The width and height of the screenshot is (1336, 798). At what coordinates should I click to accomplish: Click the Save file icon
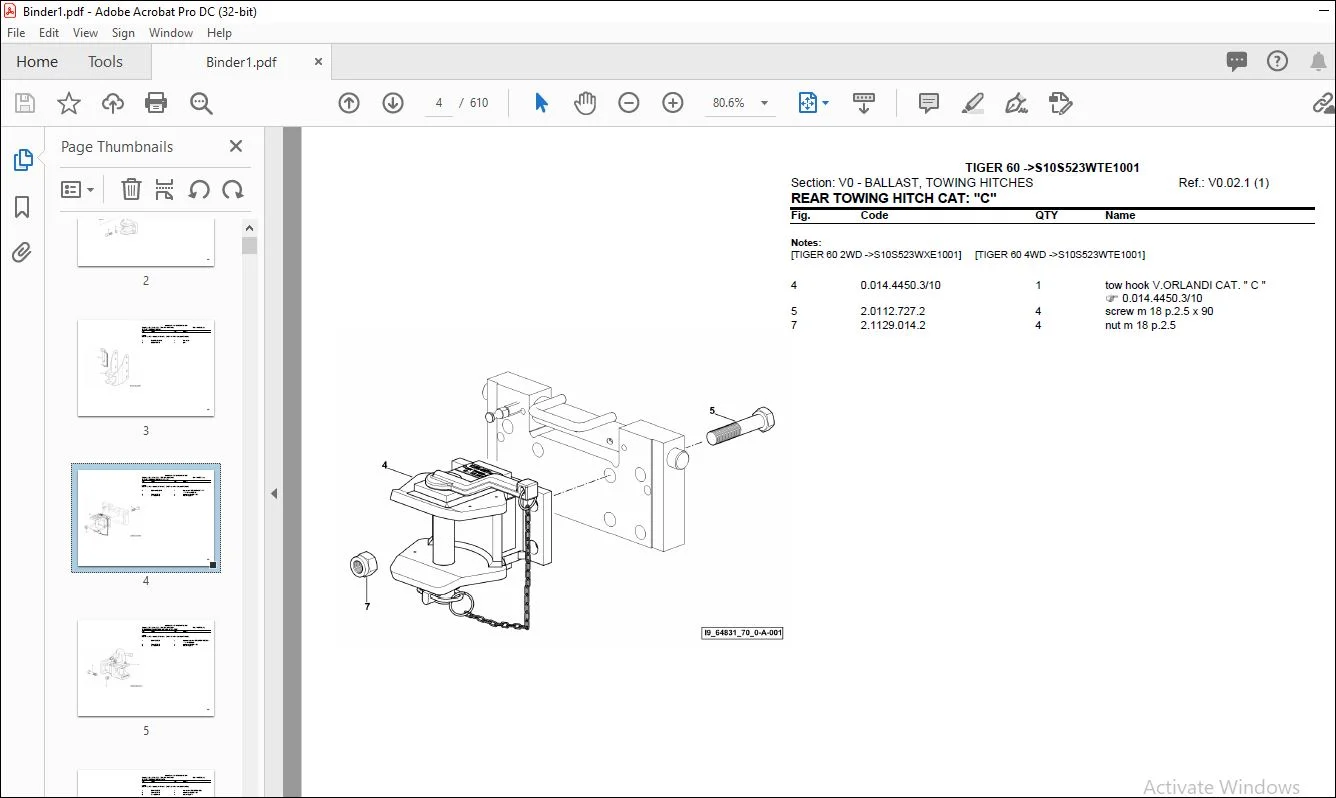coord(25,103)
